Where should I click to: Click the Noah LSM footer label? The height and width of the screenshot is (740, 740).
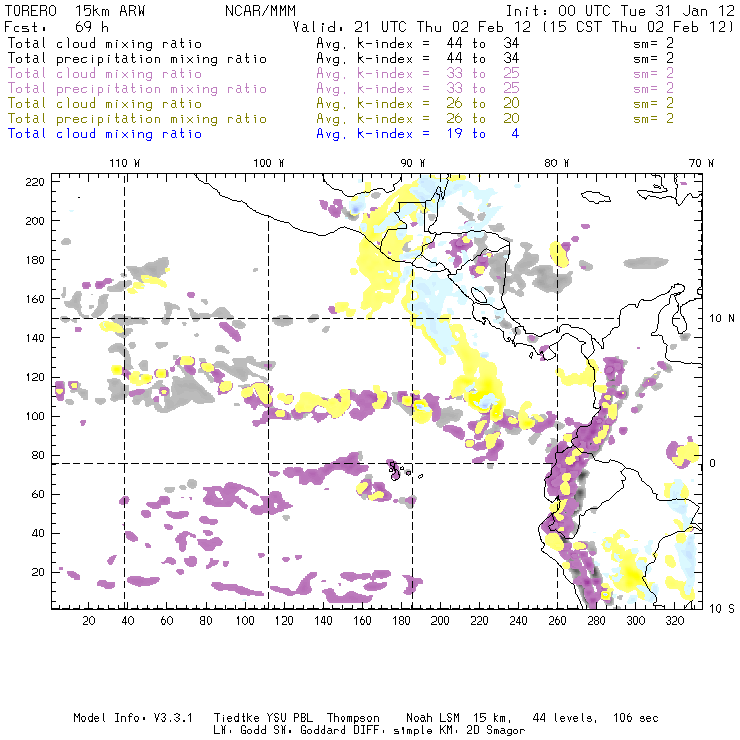point(437,718)
